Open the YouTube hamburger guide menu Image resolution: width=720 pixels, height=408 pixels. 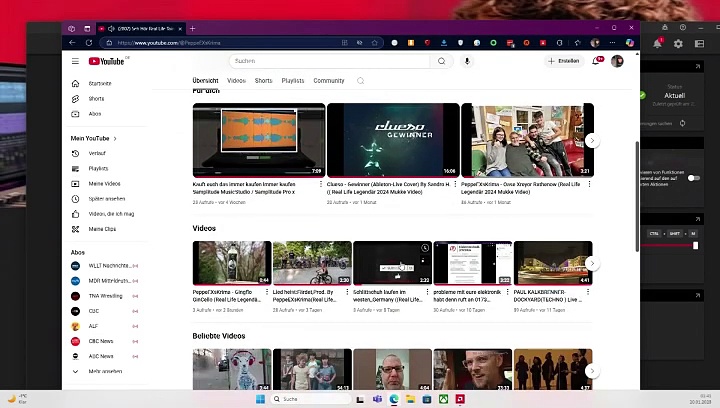click(x=75, y=61)
